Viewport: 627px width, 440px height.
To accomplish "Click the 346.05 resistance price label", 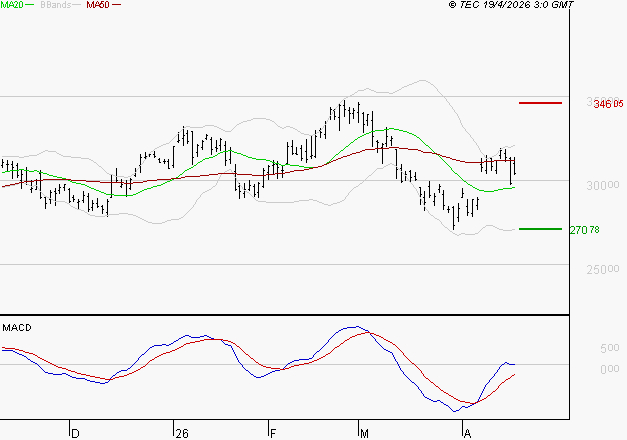I will (608, 104).
